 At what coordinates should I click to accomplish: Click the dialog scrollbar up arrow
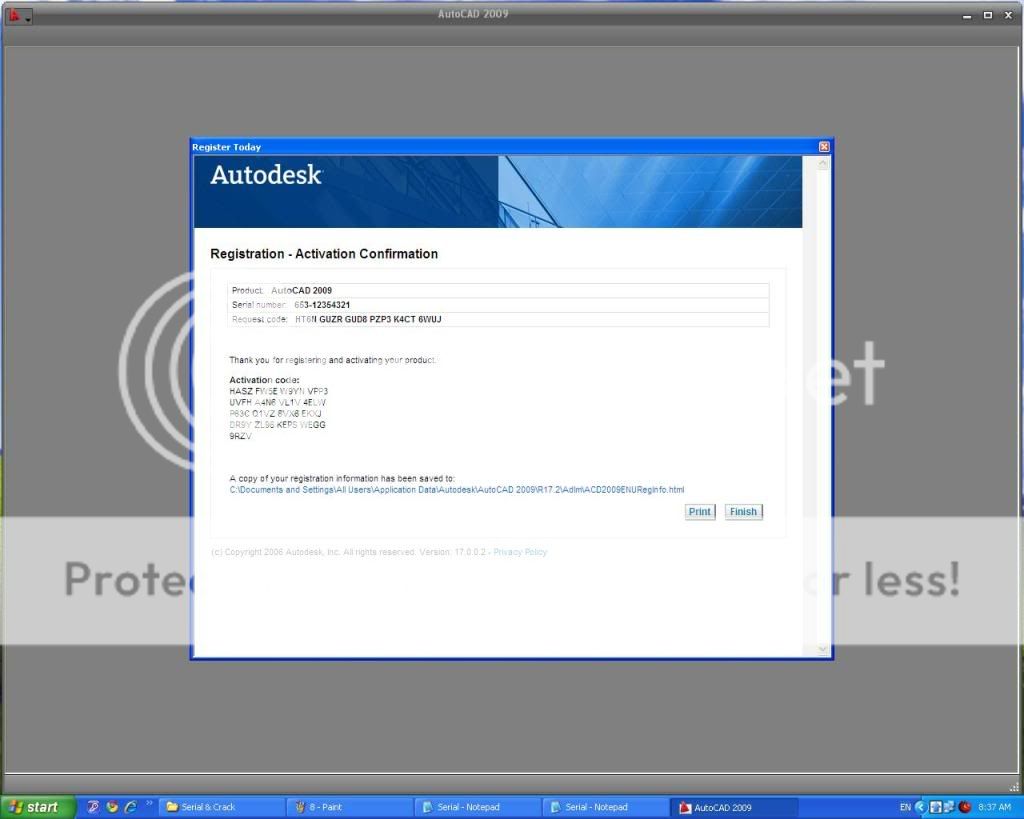[824, 163]
